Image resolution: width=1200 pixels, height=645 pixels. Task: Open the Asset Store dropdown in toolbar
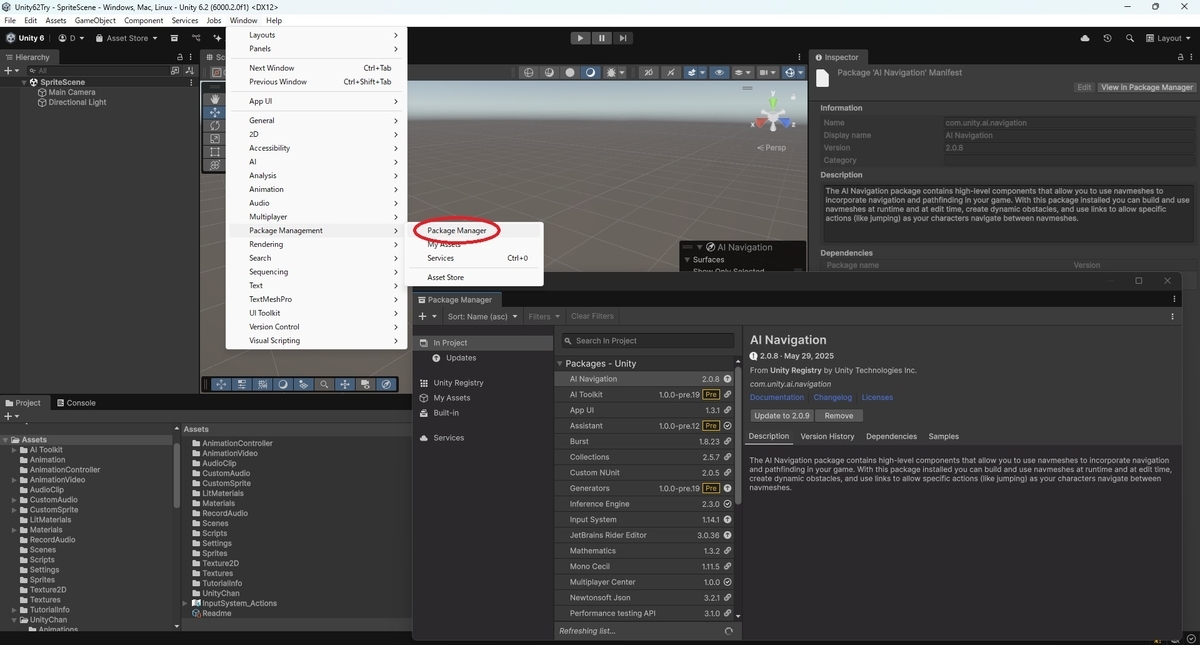tap(126, 38)
